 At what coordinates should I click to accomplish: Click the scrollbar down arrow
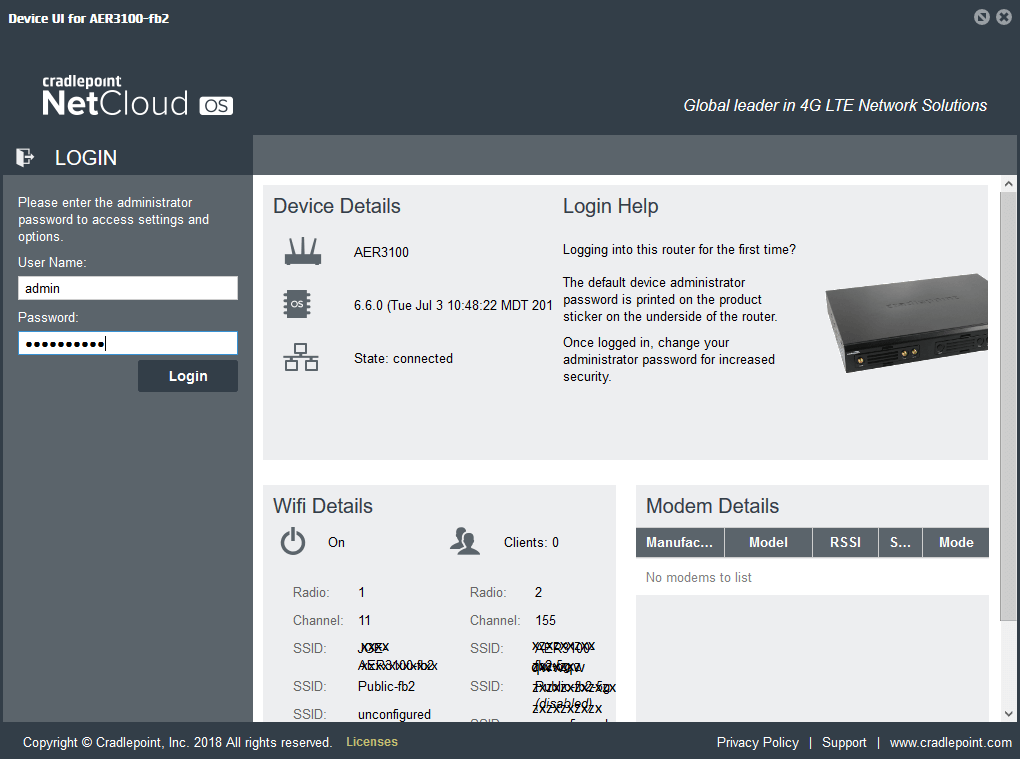[1008, 713]
